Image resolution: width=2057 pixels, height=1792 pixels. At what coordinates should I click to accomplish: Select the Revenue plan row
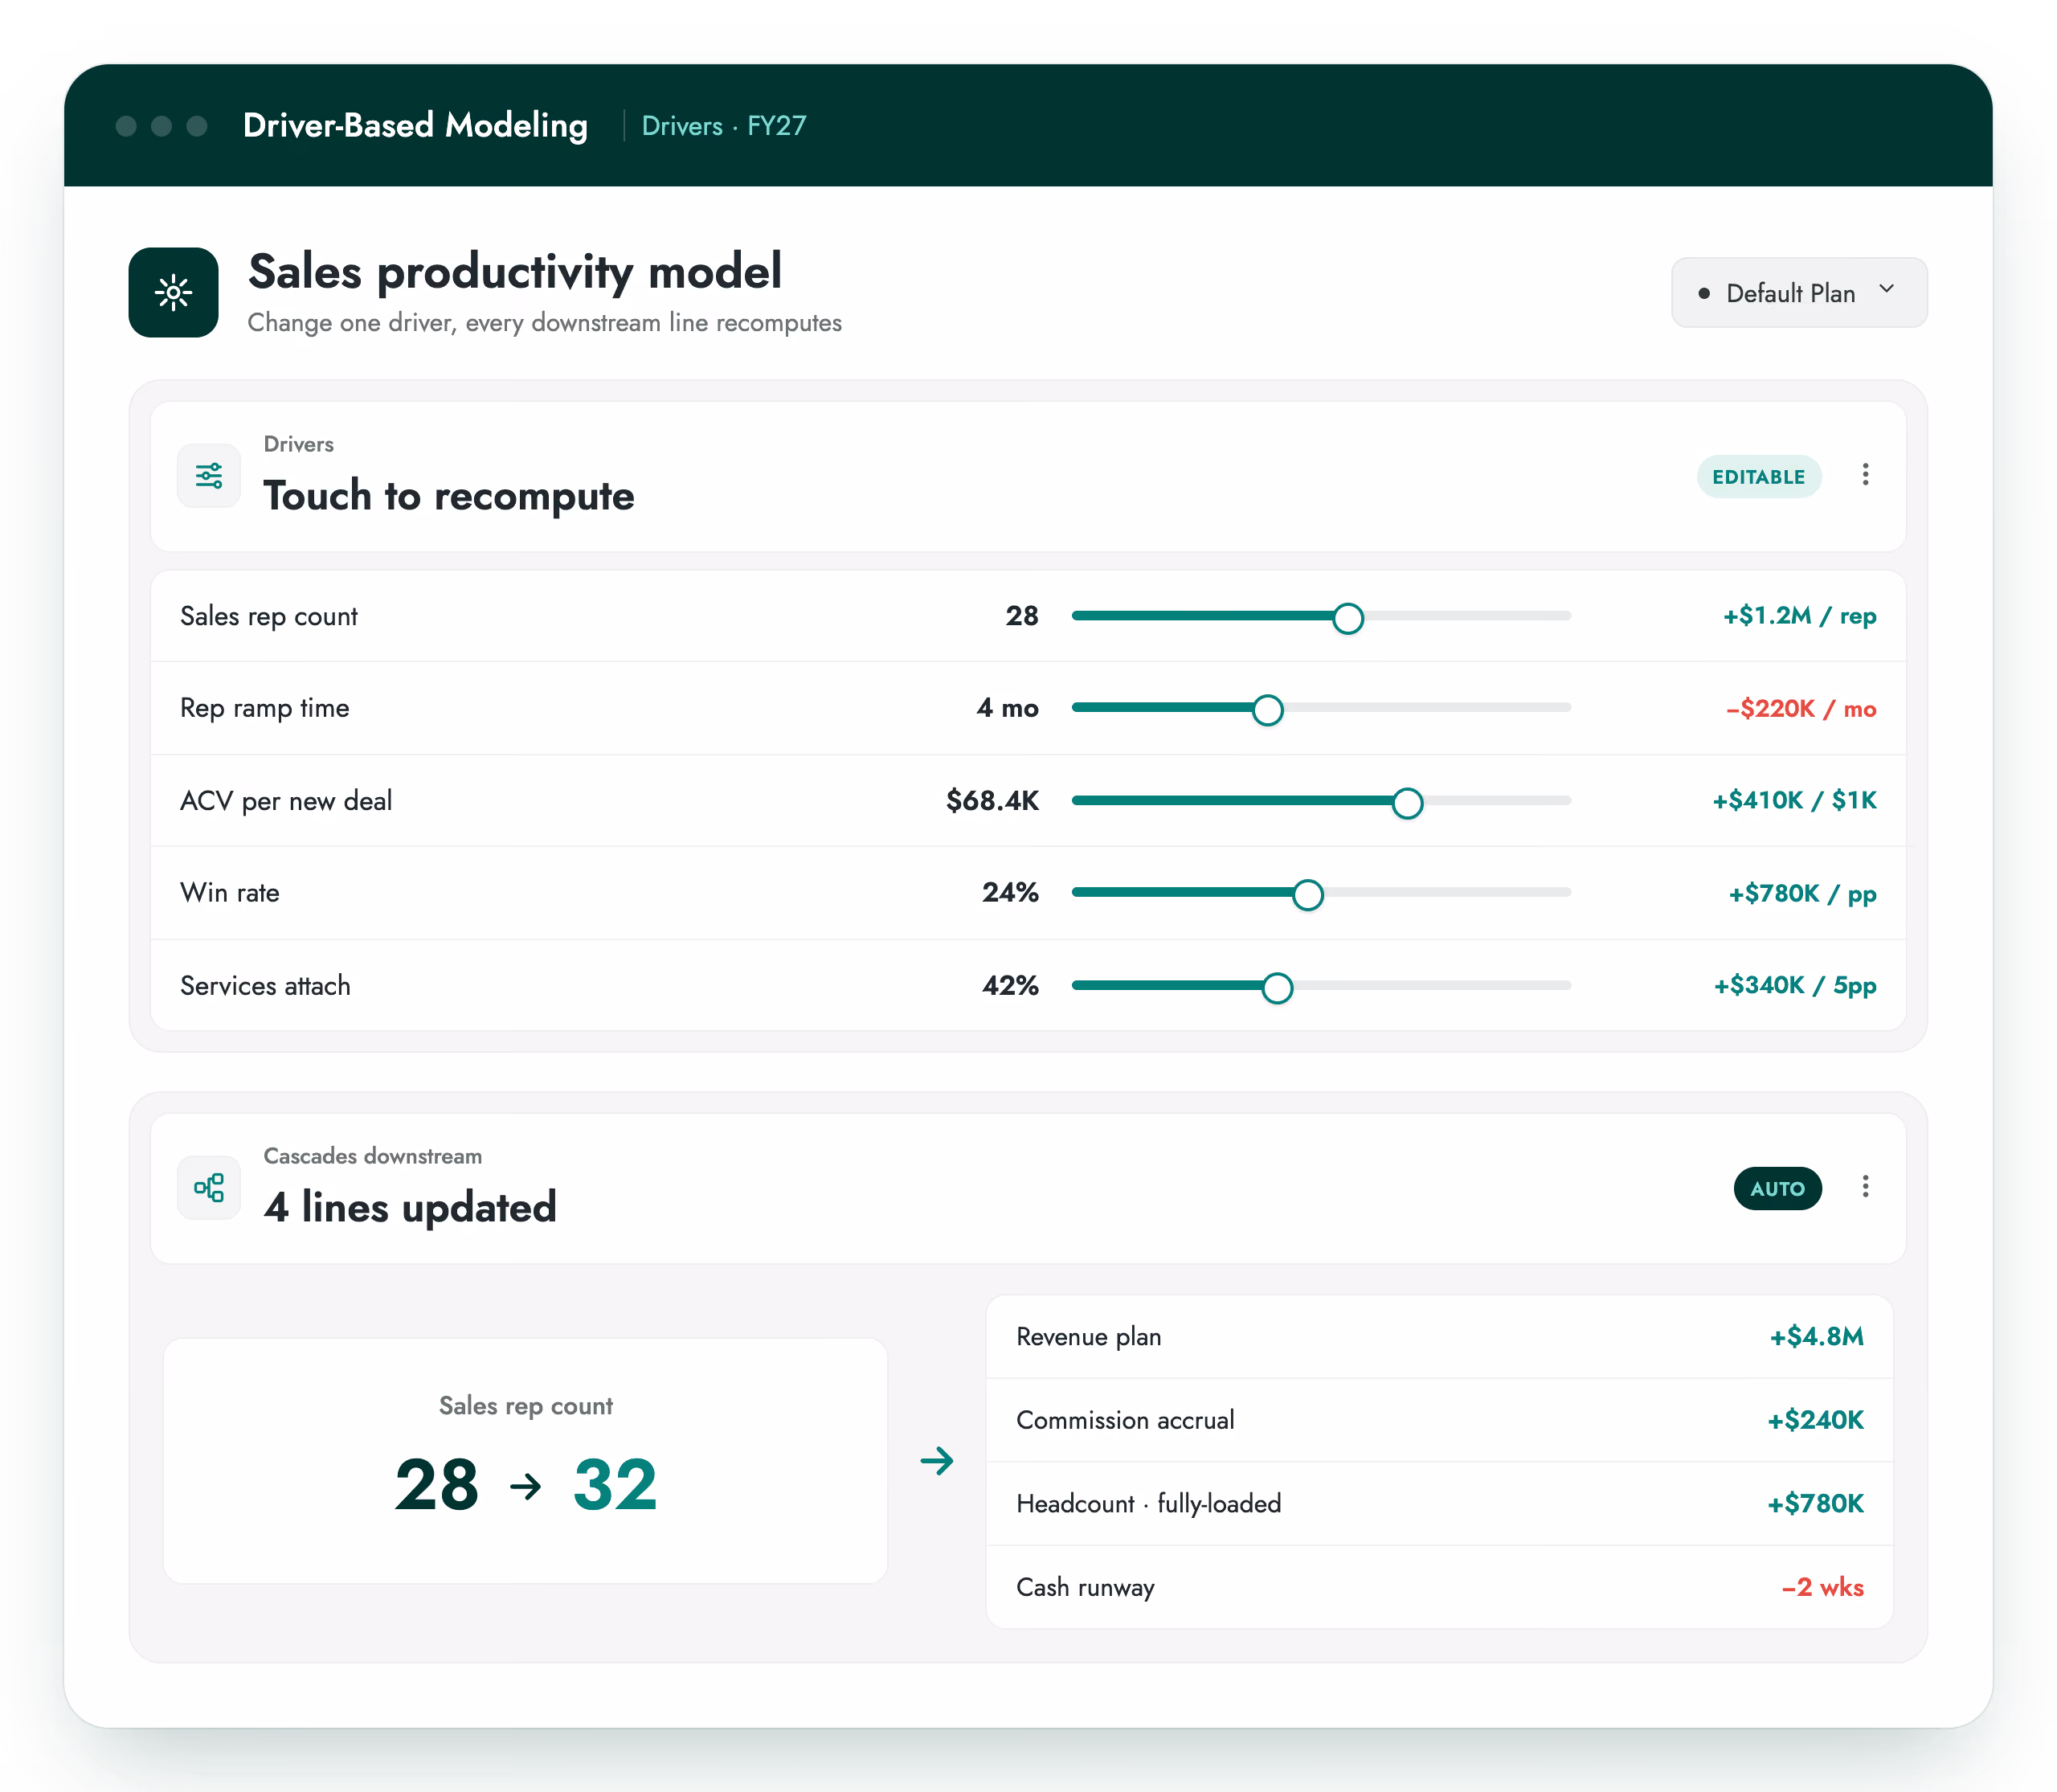[1439, 1337]
